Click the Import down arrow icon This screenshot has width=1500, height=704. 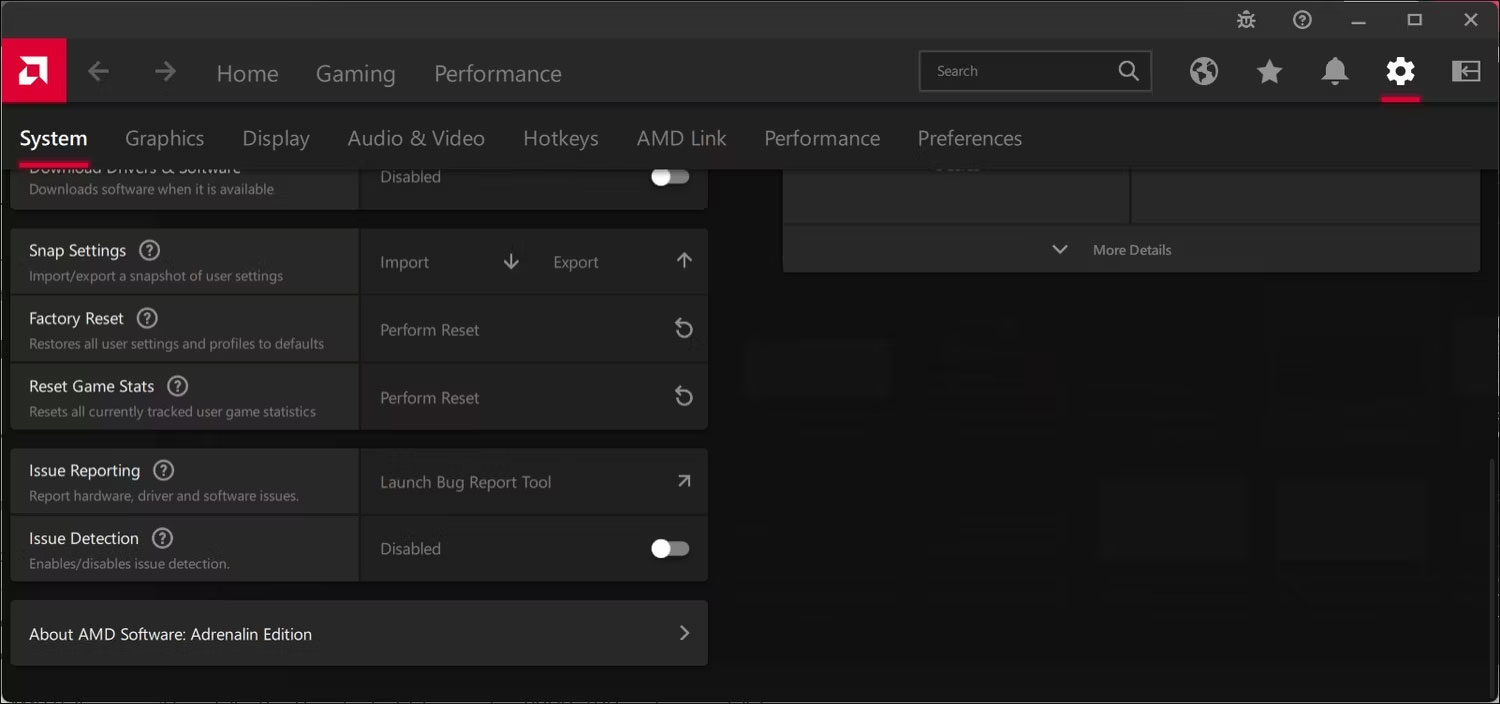point(511,261)
